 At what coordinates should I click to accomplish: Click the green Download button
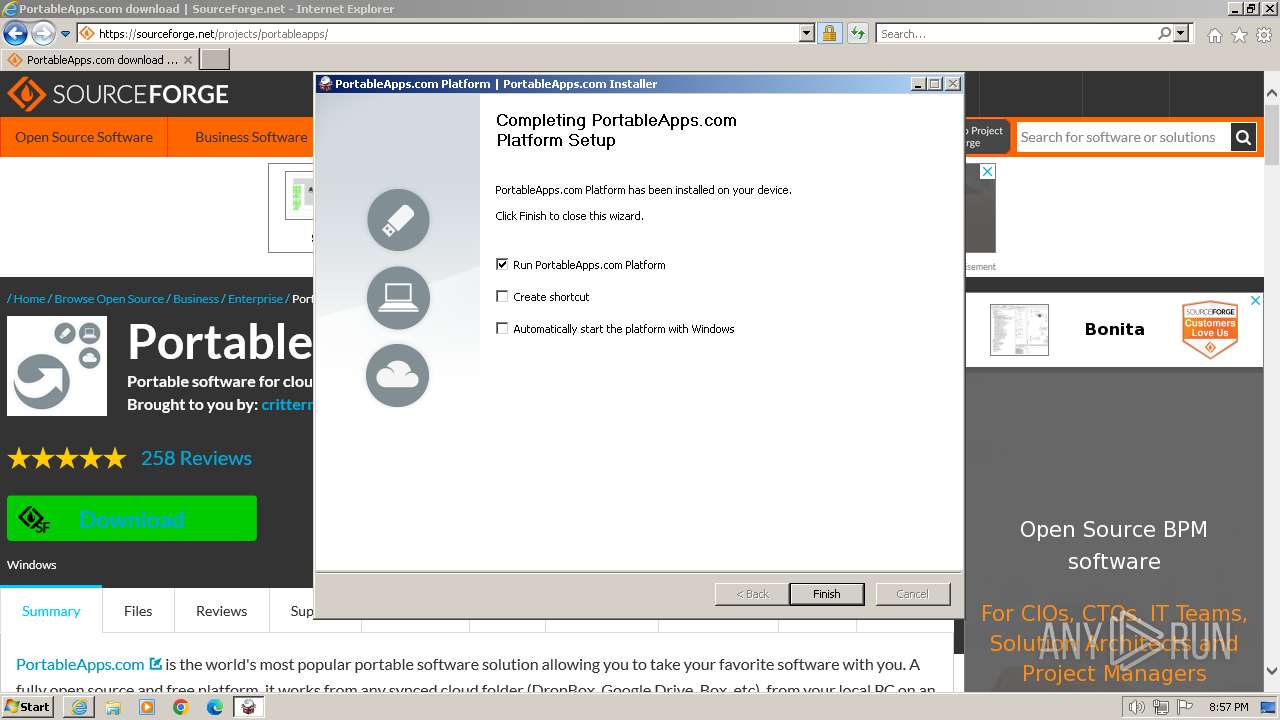[x=132, y=518]
